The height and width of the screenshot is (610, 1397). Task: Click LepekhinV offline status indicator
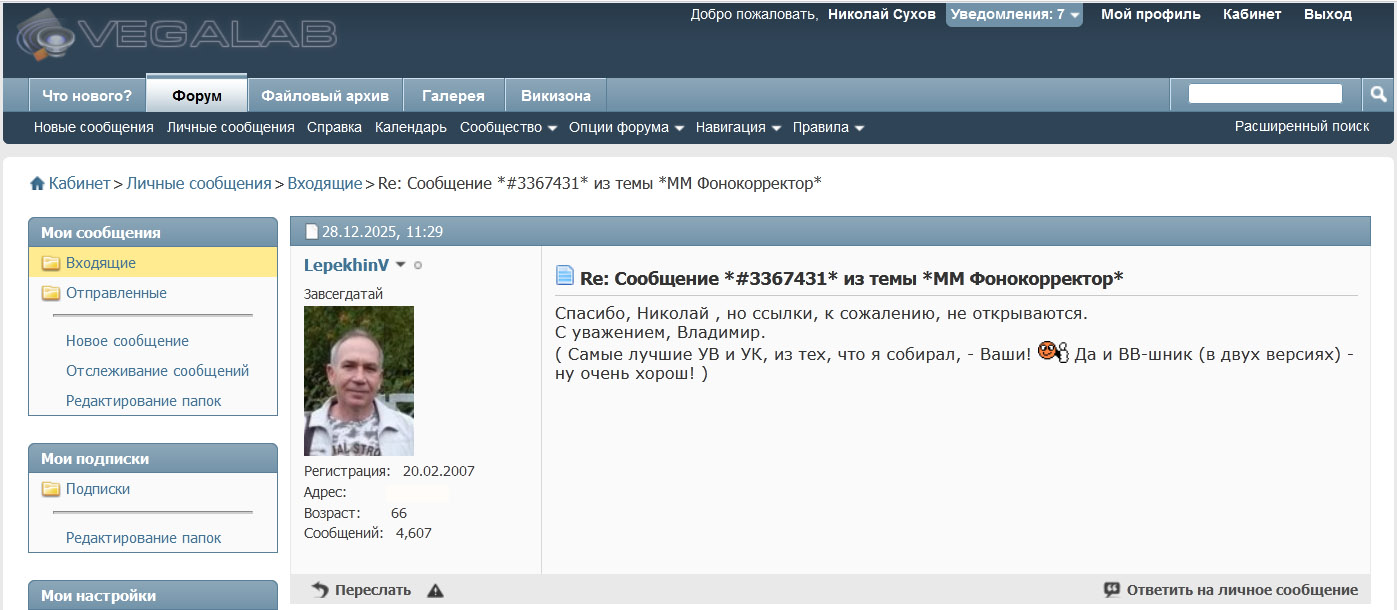coord(418,265)
